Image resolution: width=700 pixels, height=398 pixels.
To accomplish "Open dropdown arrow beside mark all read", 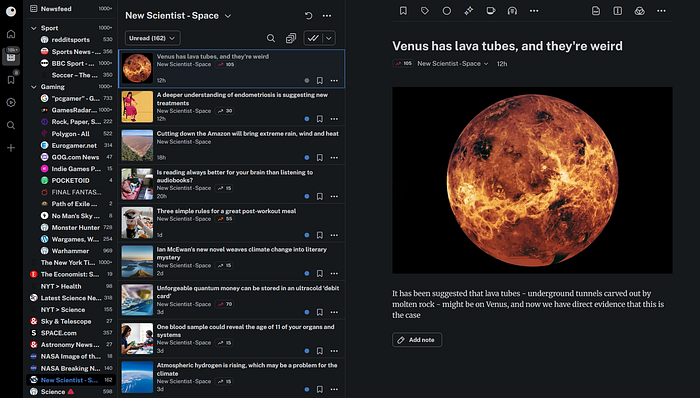I will (329, 38).
